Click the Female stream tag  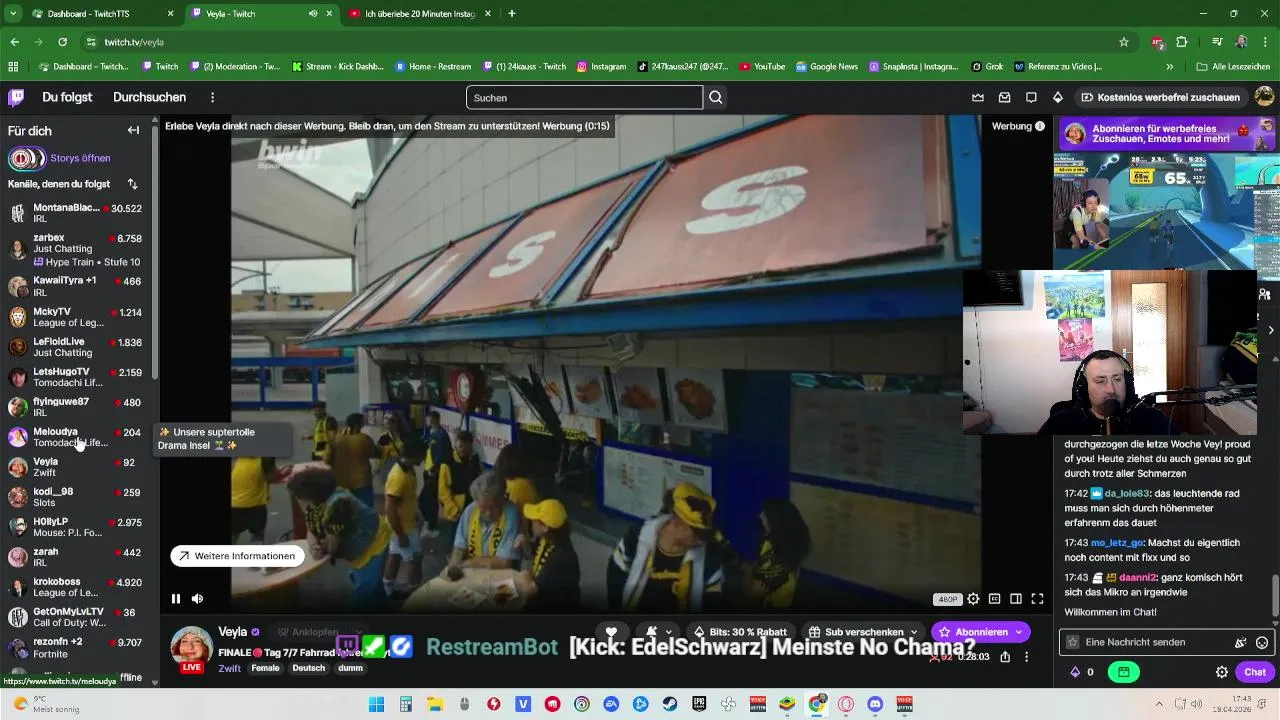click(x=265, y=668)
